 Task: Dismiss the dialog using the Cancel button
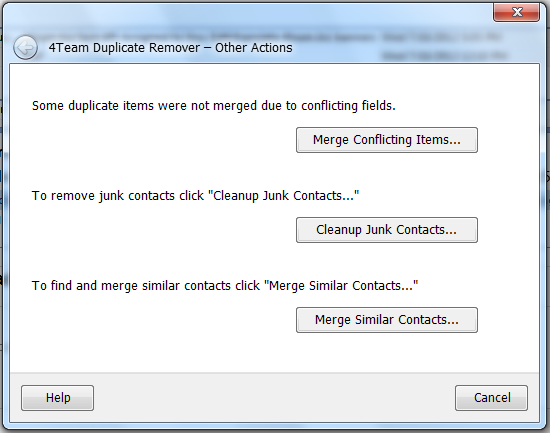[x=491, y=398]
